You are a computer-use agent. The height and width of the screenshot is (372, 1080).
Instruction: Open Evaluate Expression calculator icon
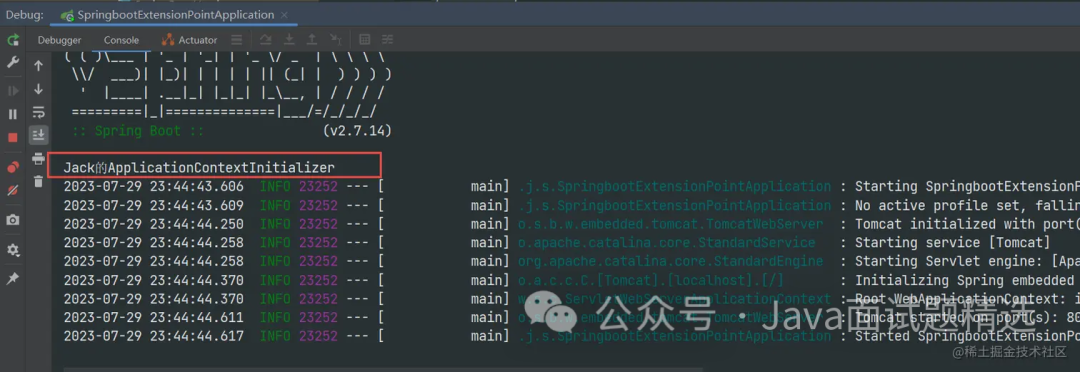pos(365,40)
